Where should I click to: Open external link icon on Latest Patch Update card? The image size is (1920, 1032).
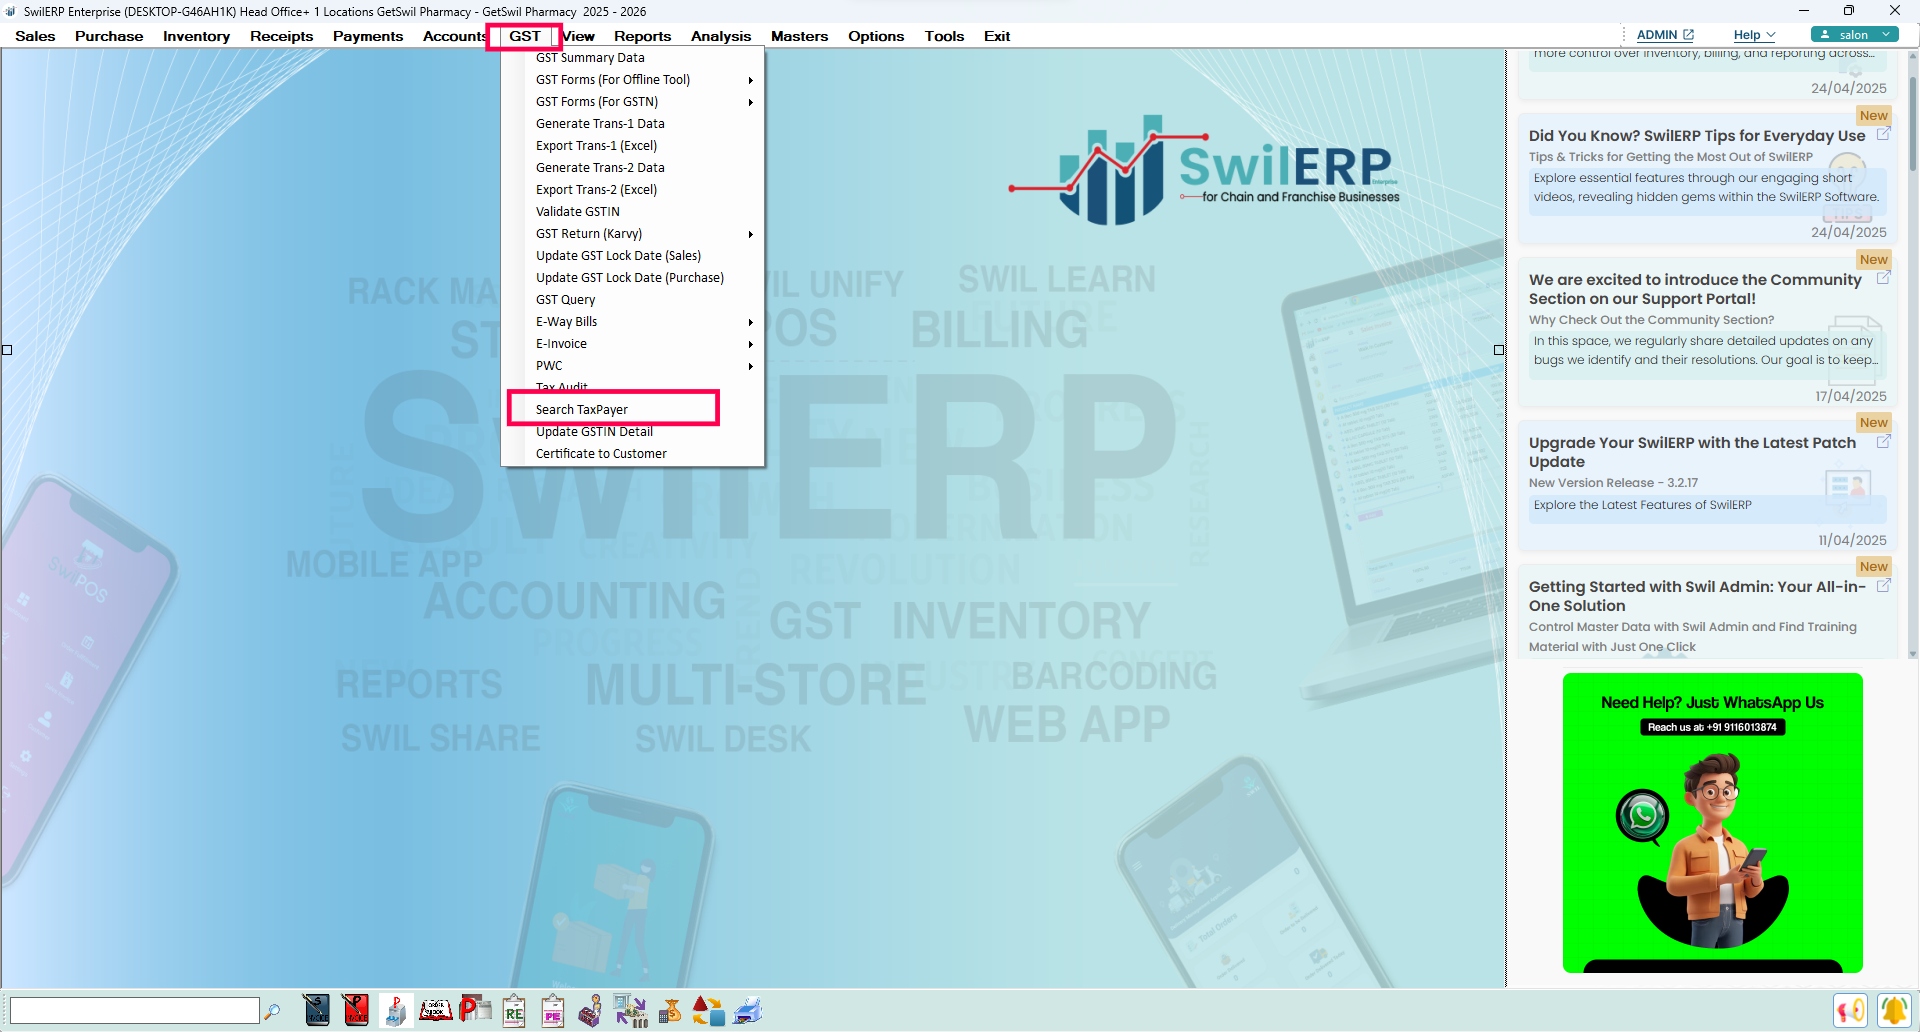tap(1883, 441)
